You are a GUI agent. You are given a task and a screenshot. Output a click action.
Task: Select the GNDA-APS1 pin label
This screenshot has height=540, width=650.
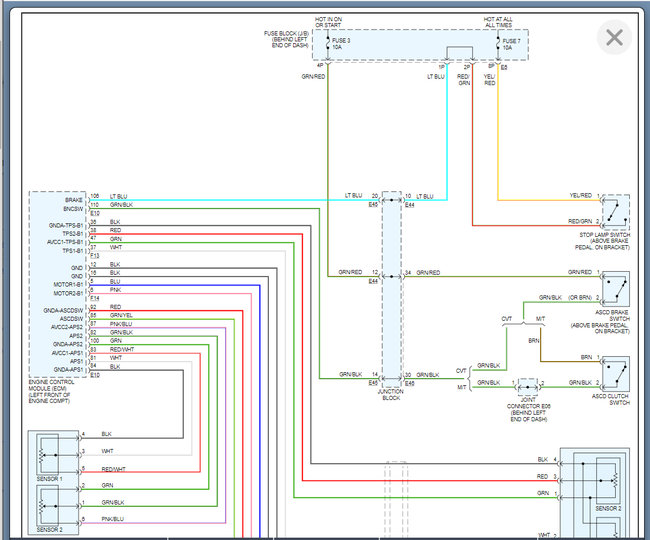(x=68, y=370)
